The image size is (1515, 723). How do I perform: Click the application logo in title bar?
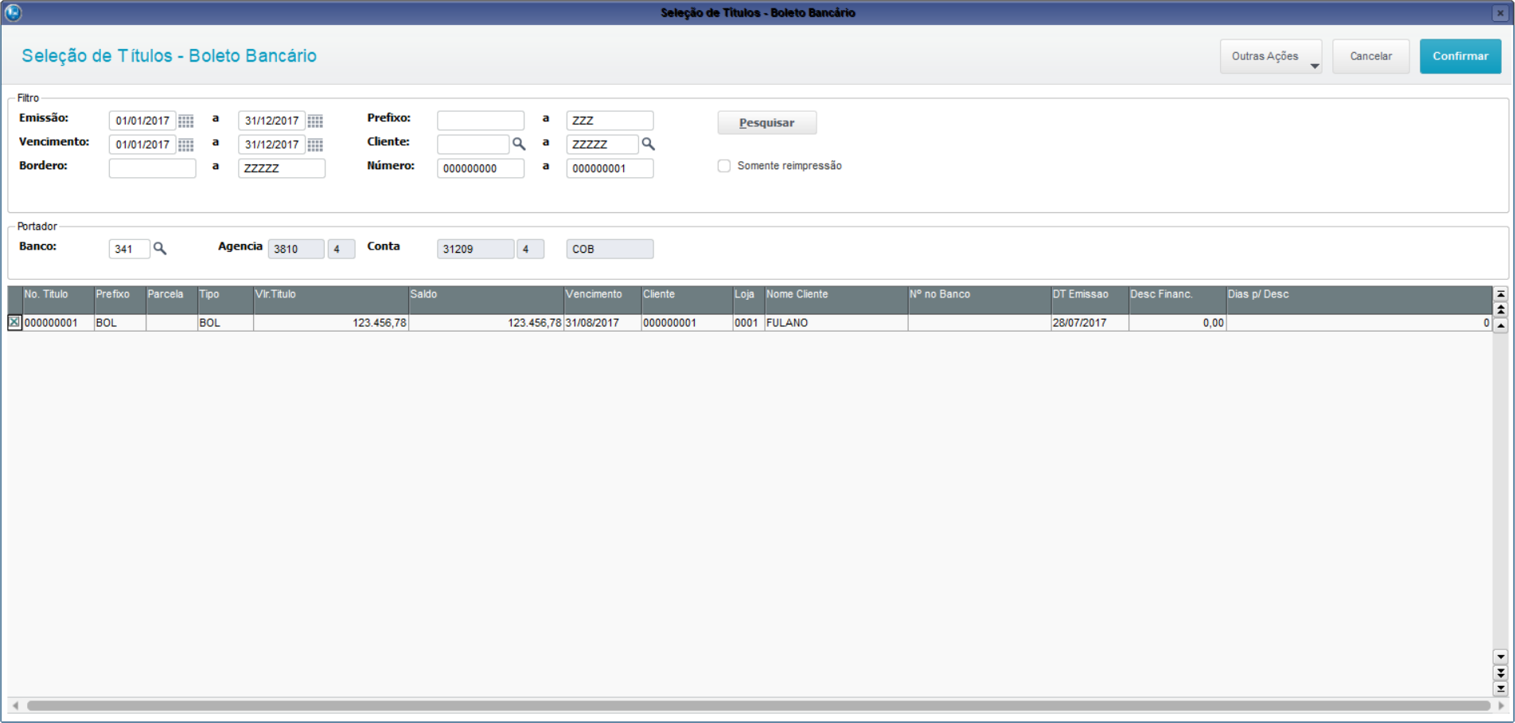point(13,13)
